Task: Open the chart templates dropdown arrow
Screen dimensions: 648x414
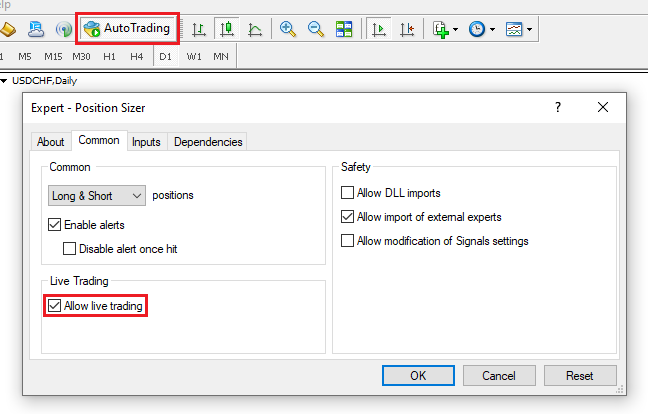Action: [x=529, y=30]
